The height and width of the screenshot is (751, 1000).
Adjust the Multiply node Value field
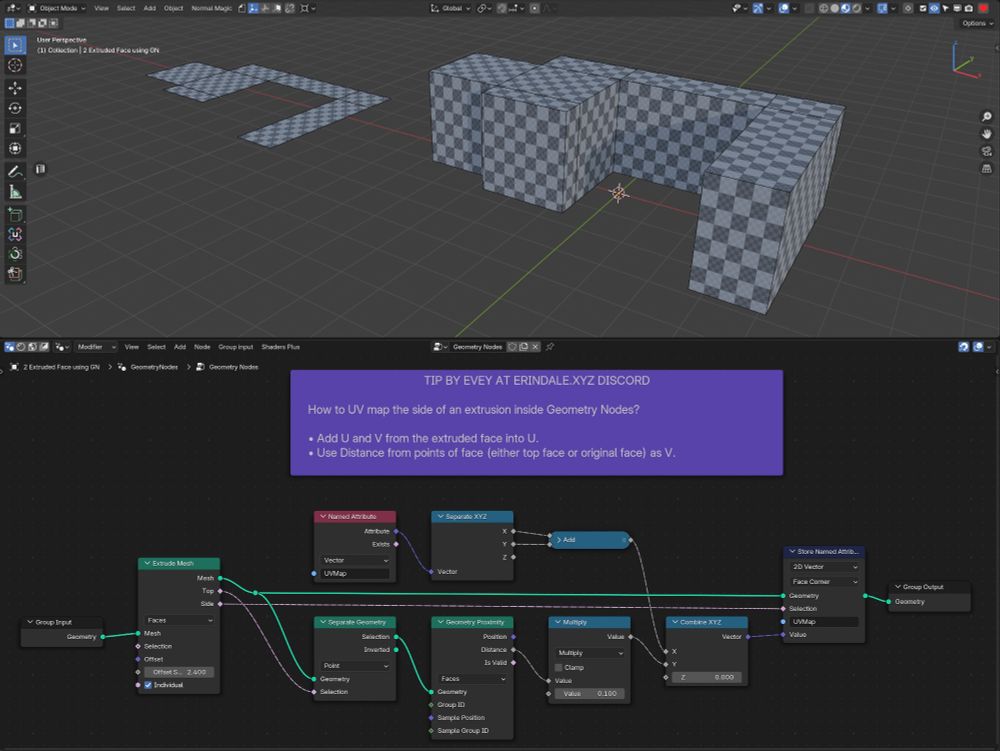588,693
